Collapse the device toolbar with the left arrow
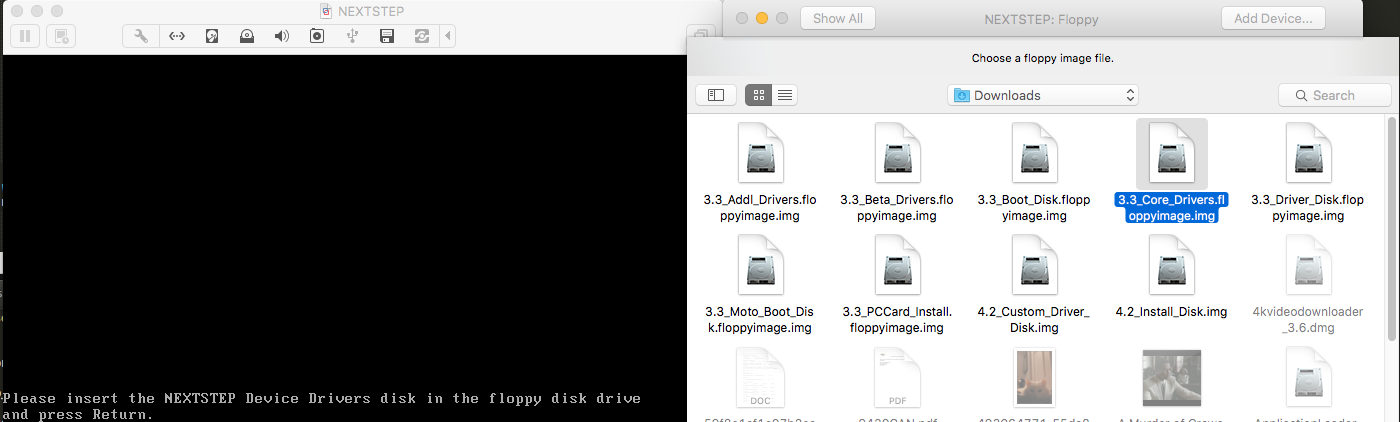This screenshot has width=1400, height=422. click(x=448, y=36)
